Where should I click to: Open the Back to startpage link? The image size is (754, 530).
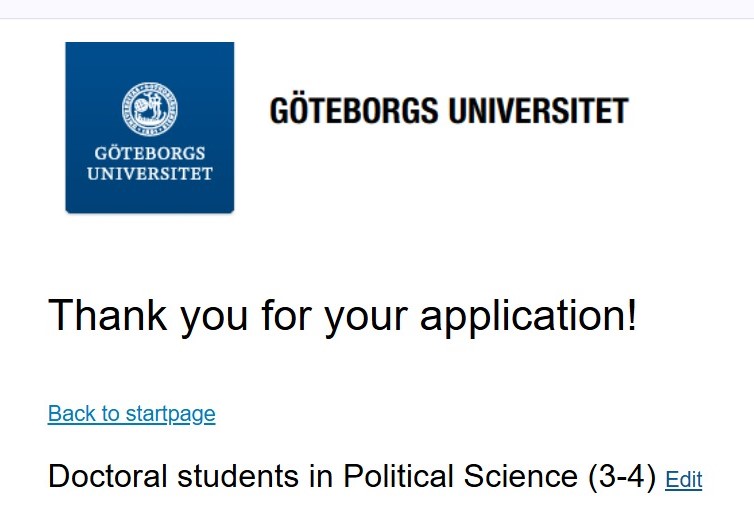pos(131,414)
